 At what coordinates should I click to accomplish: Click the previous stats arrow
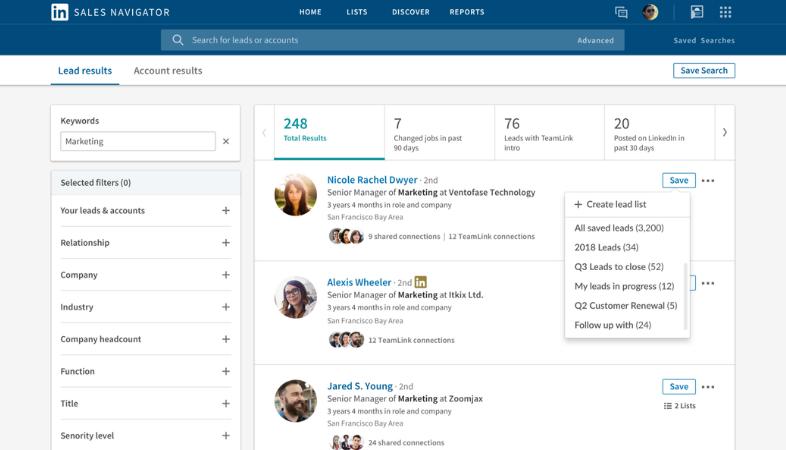coord(264,133)
